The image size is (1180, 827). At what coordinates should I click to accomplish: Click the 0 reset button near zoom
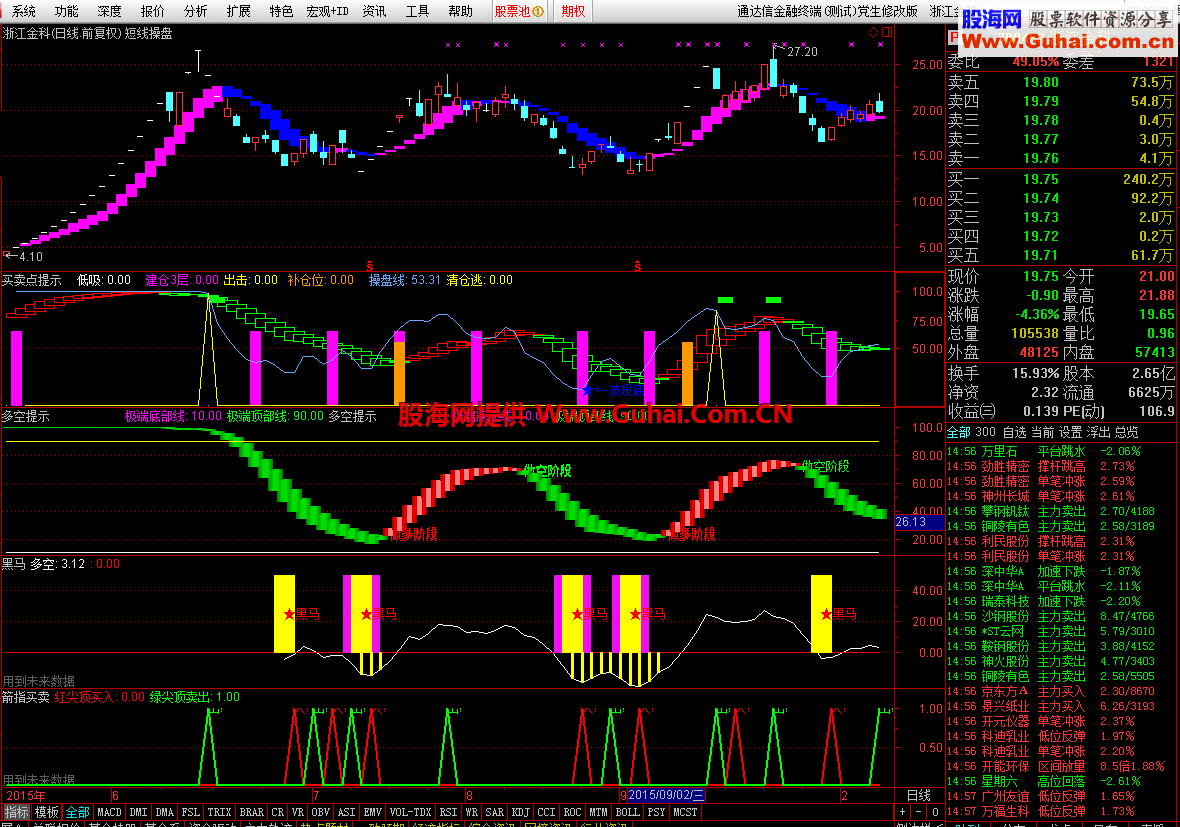coord(935,812)
